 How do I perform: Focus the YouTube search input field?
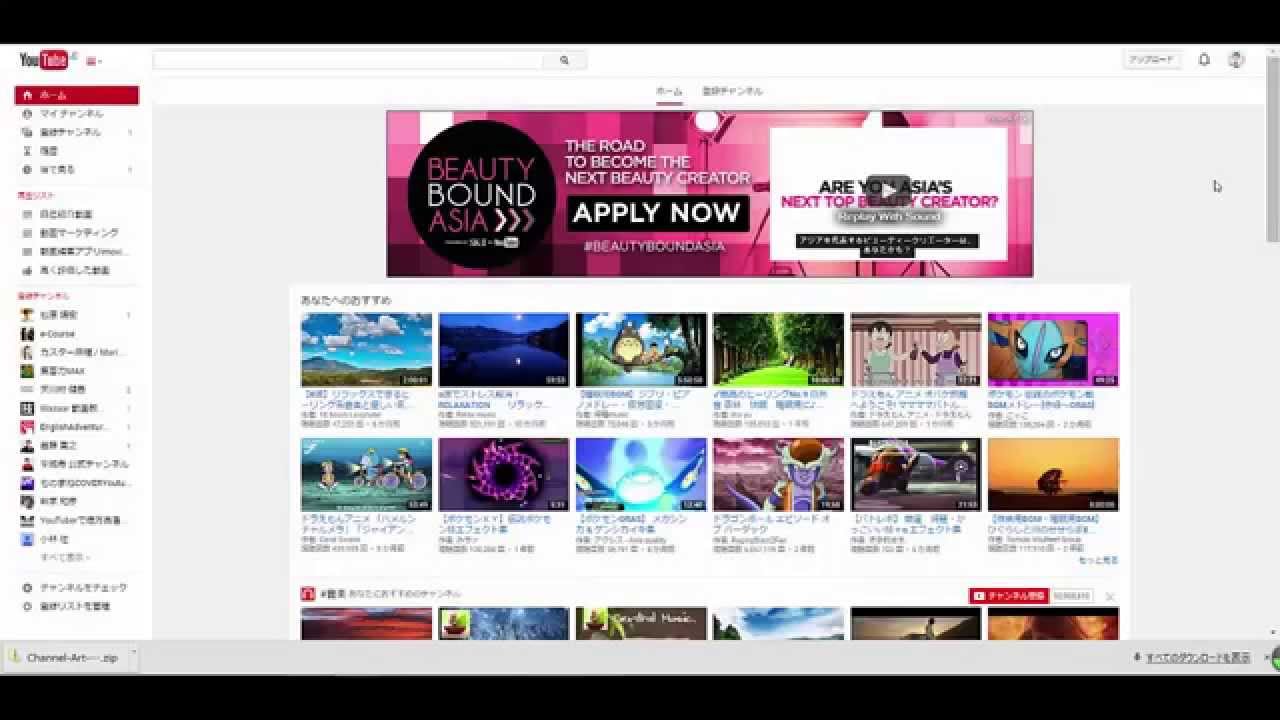coord(348,61)
